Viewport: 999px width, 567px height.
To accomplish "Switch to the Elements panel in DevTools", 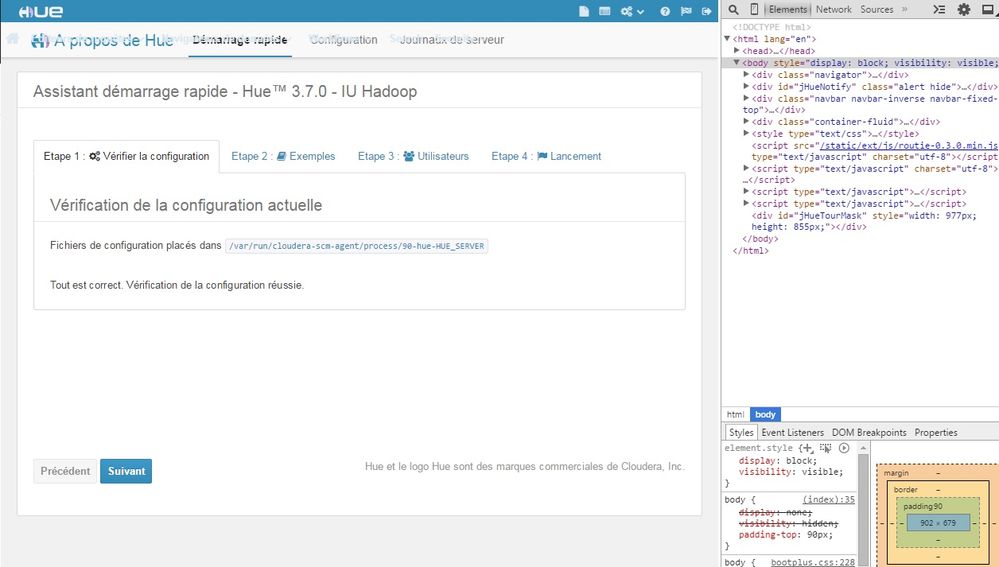I will pos(787,10).
